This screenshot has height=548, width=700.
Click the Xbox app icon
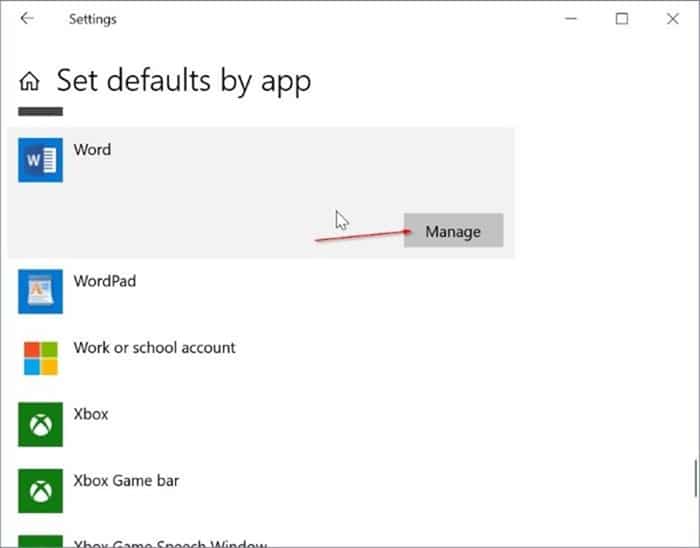pyautogui.click(x=40, y=424)
